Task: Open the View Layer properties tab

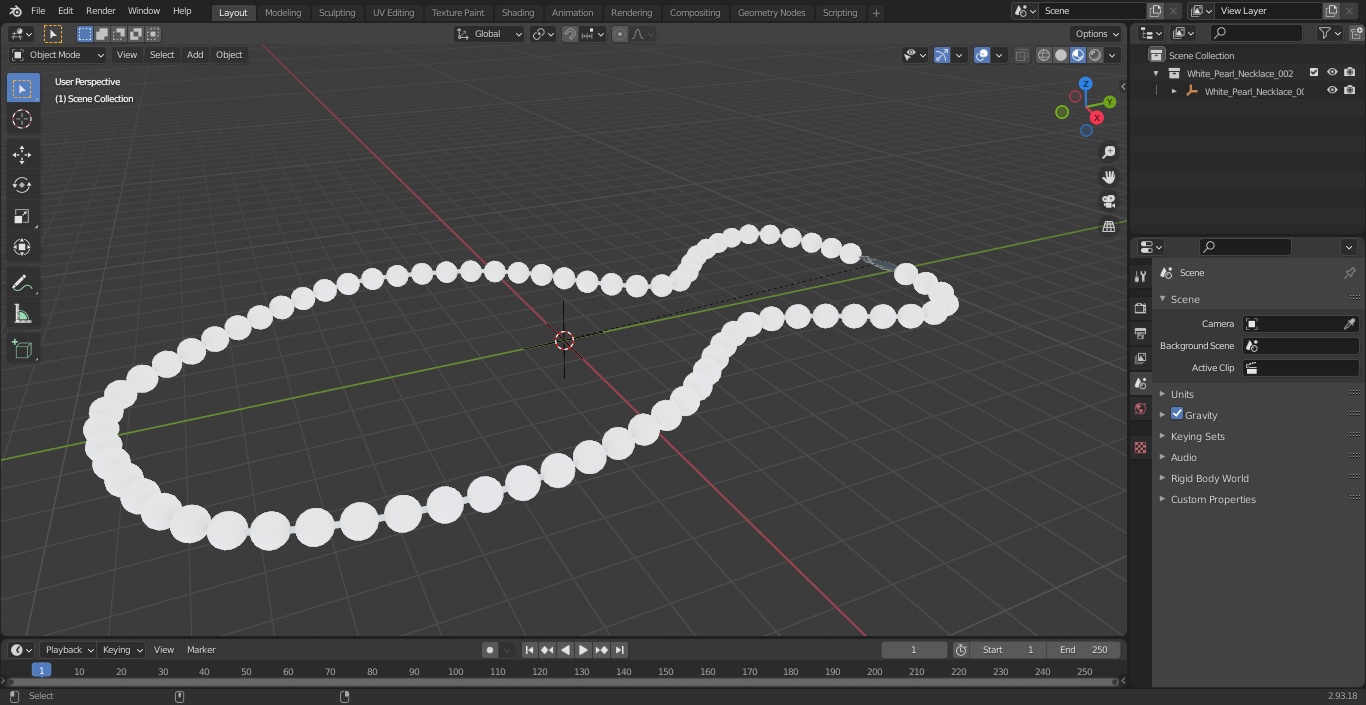Action: [x=1140, y=358]
